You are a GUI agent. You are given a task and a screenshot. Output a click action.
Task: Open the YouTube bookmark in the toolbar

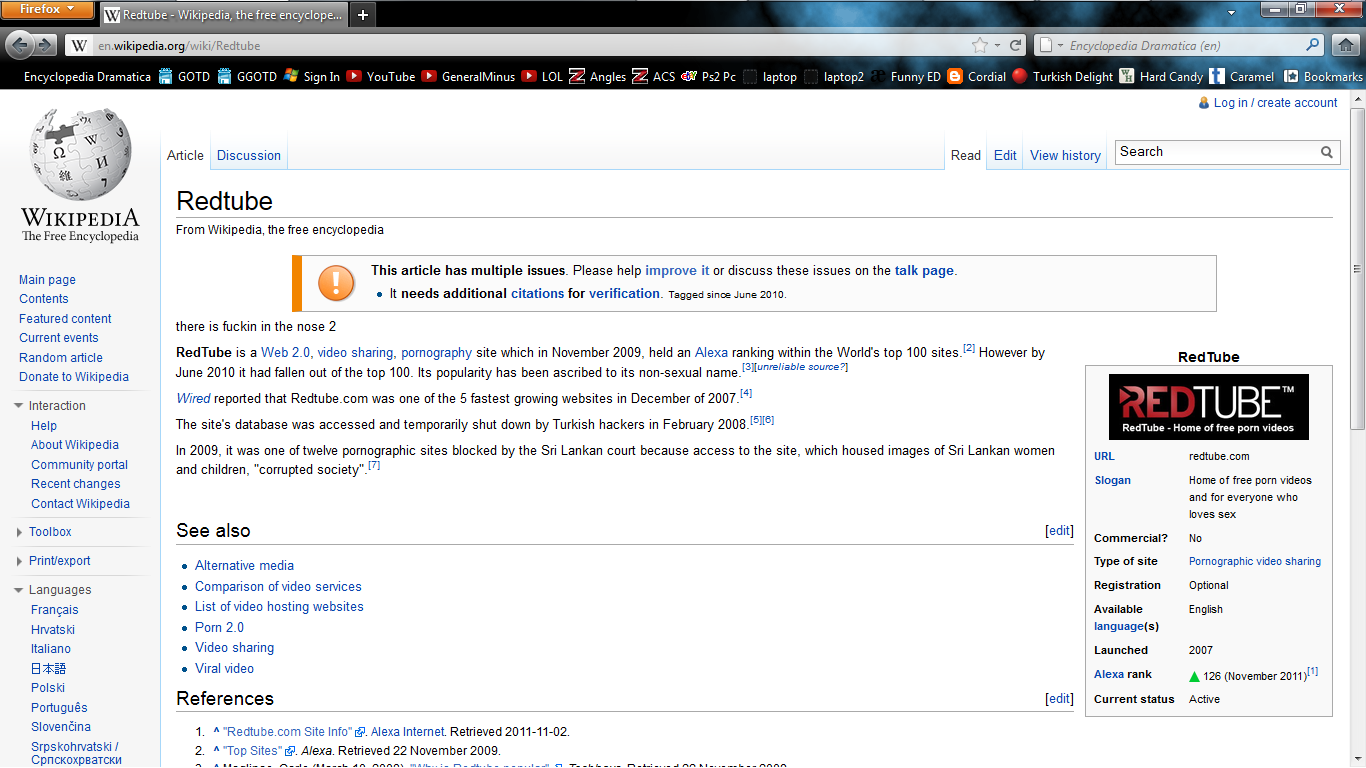[x=380, y=76]
